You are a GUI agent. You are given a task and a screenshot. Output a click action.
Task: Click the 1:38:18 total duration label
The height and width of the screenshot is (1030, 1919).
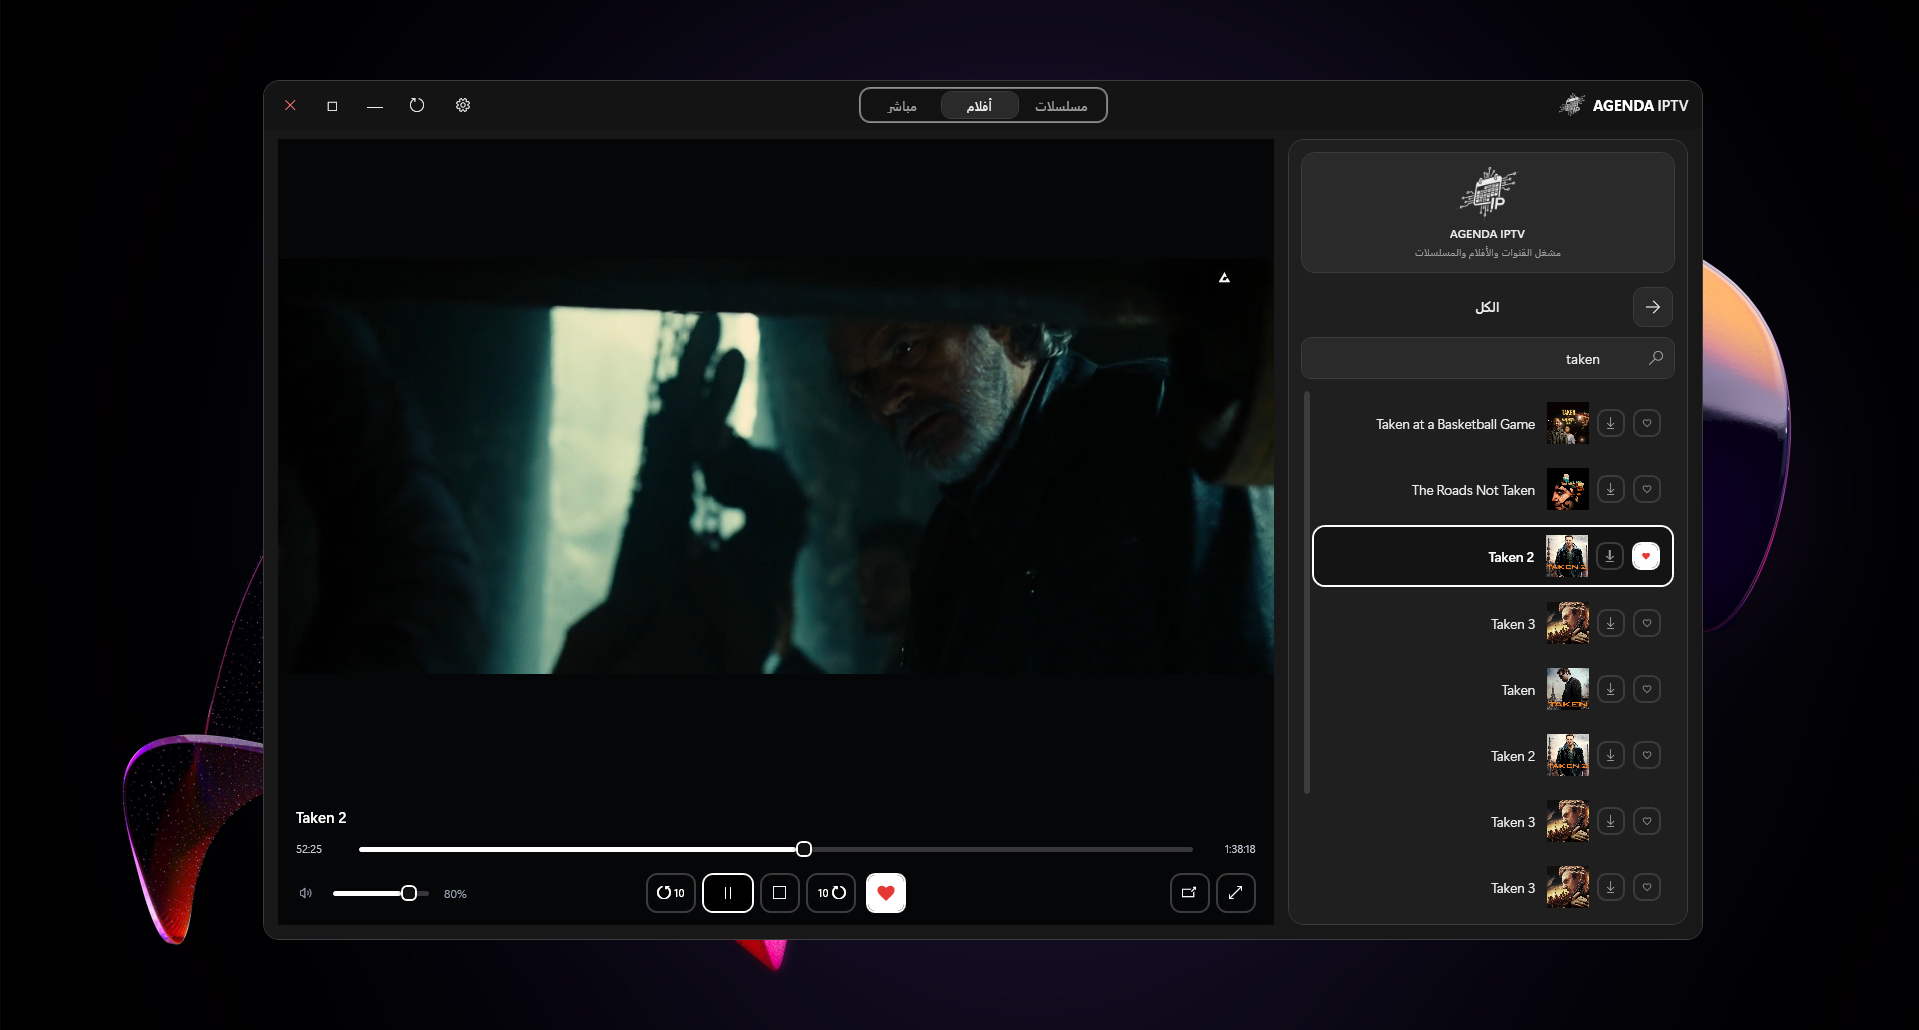(x=1240, y=849)
